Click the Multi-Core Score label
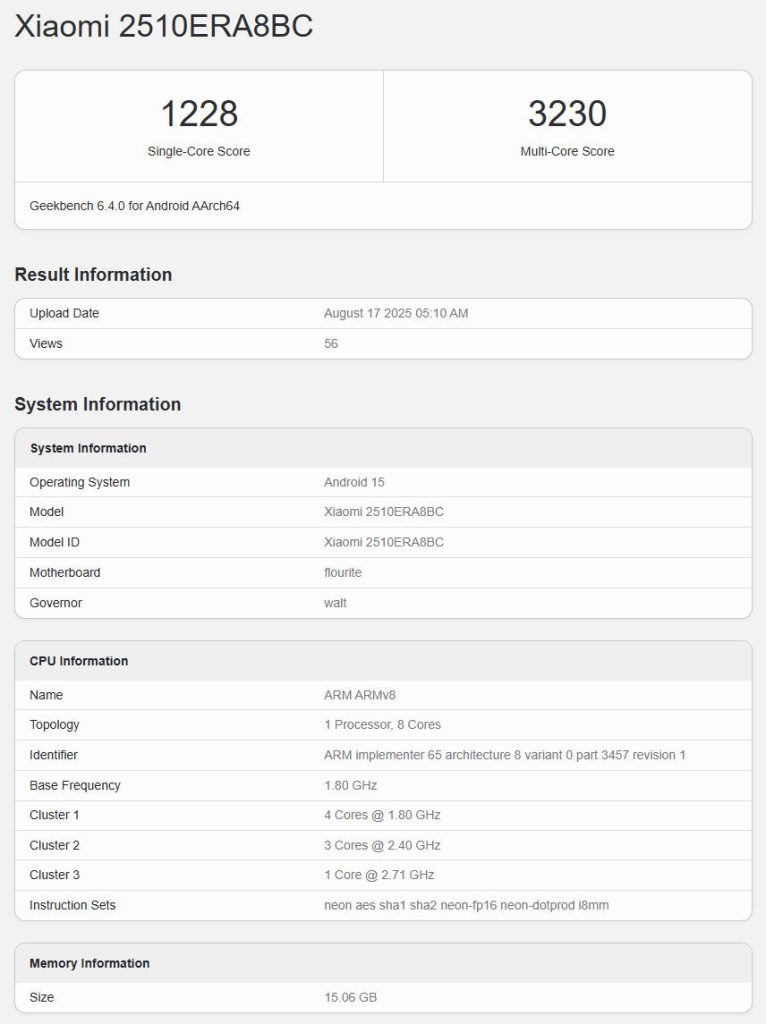Screen dimensions: 766x1024 pos(567,152)
